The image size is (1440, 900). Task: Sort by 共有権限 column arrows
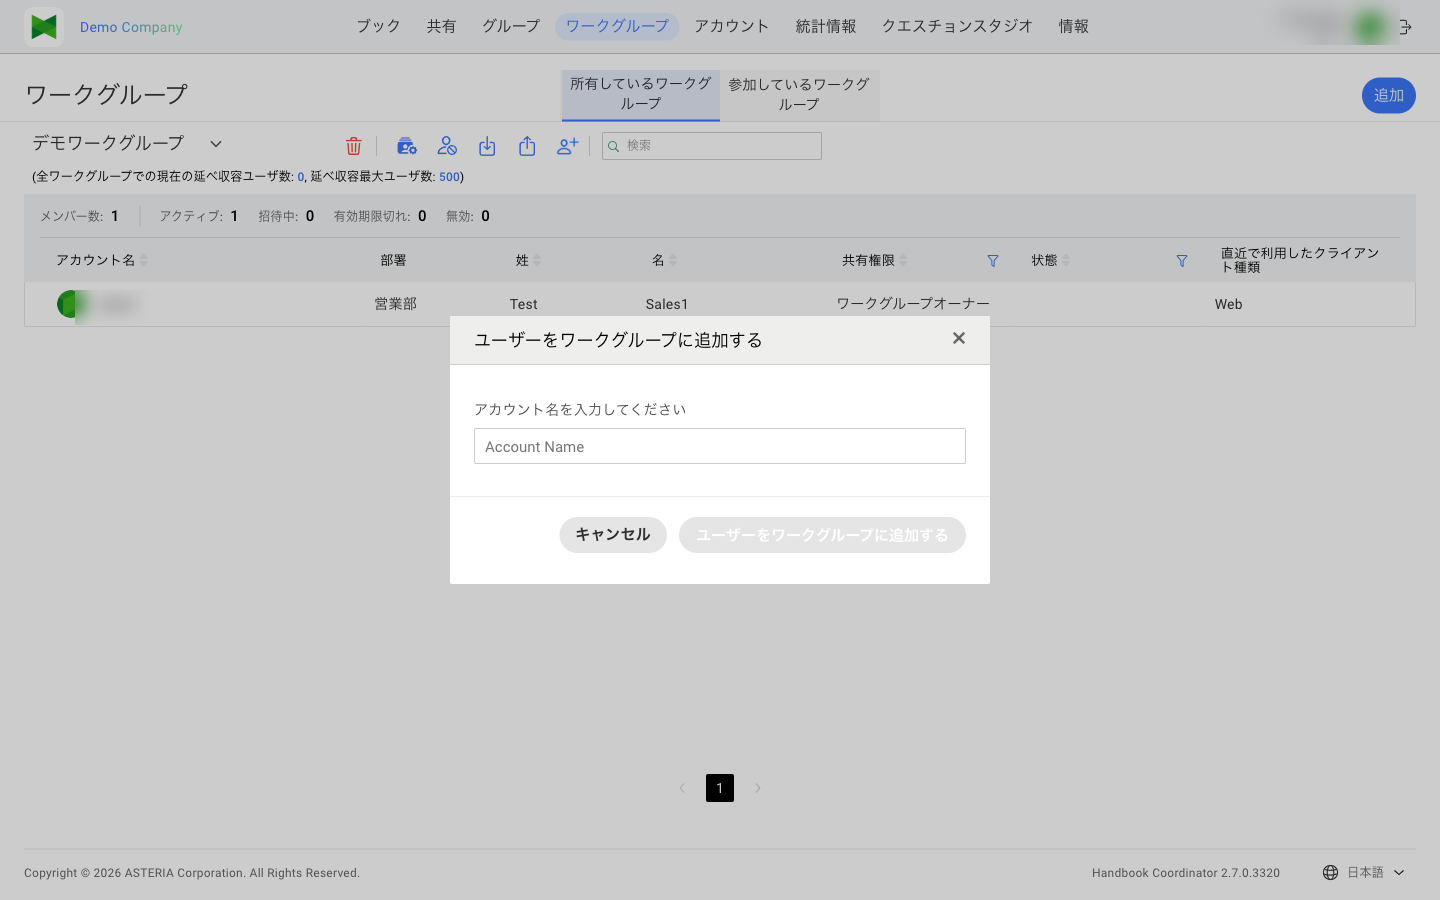903,260
